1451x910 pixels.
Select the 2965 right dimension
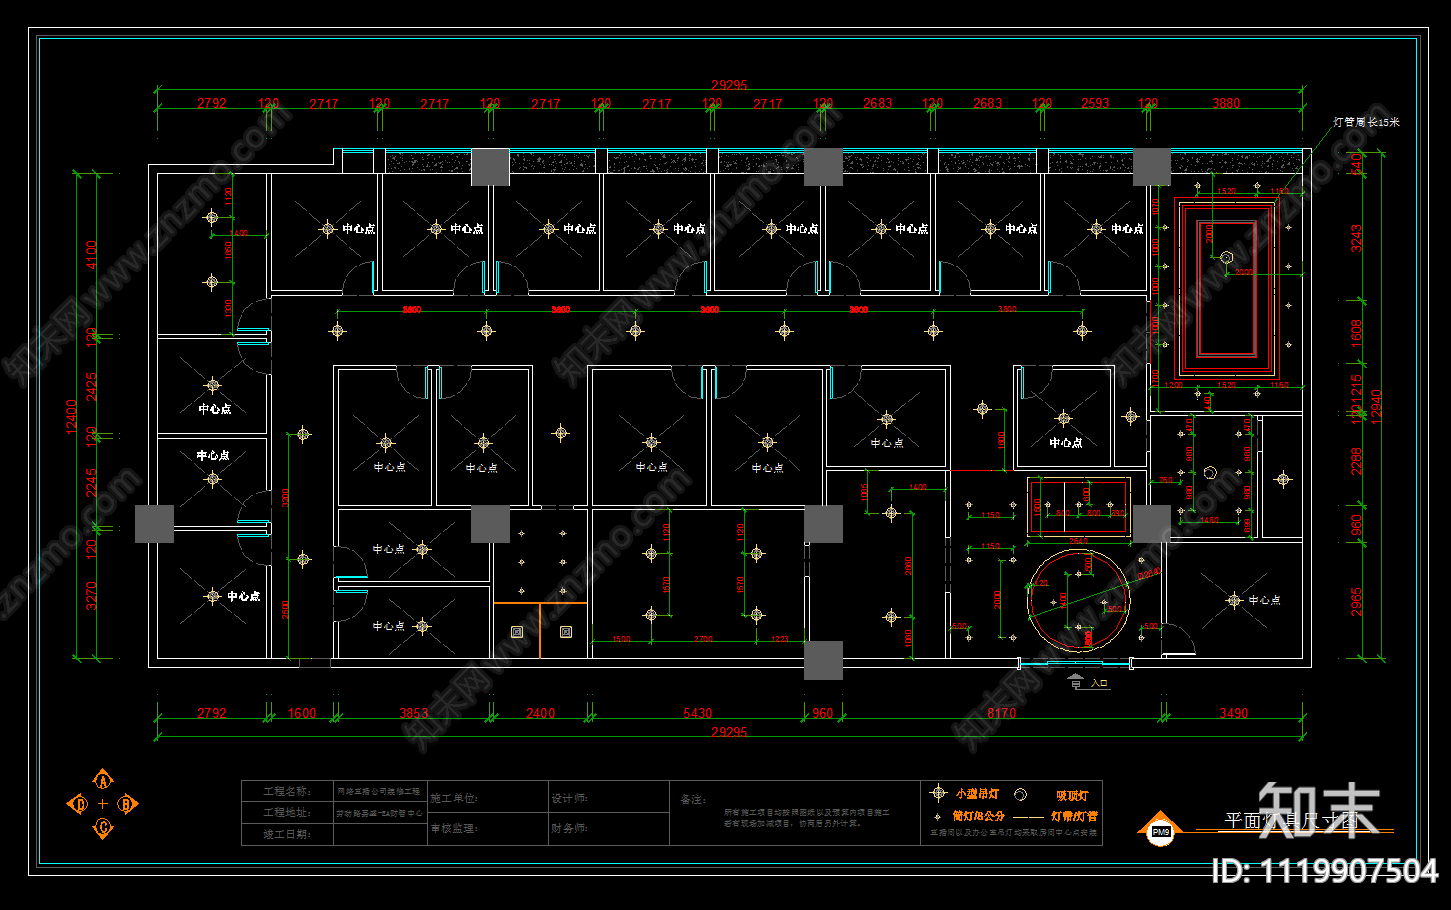[x=1357, y=601]
